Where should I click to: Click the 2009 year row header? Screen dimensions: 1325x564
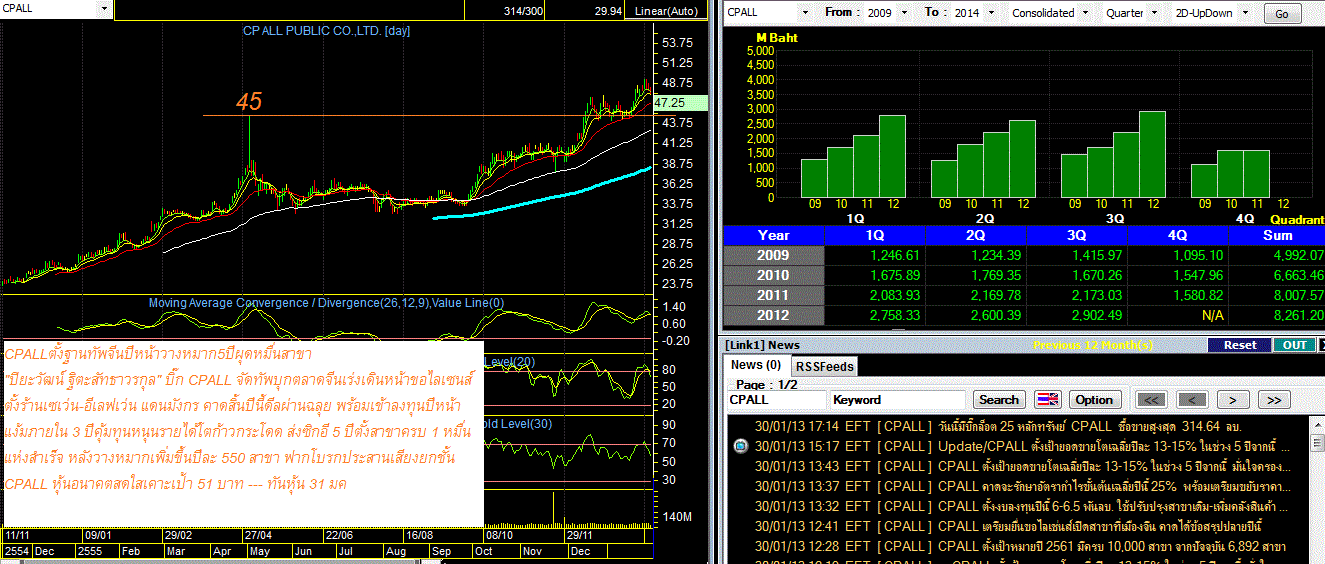point(773,255)
